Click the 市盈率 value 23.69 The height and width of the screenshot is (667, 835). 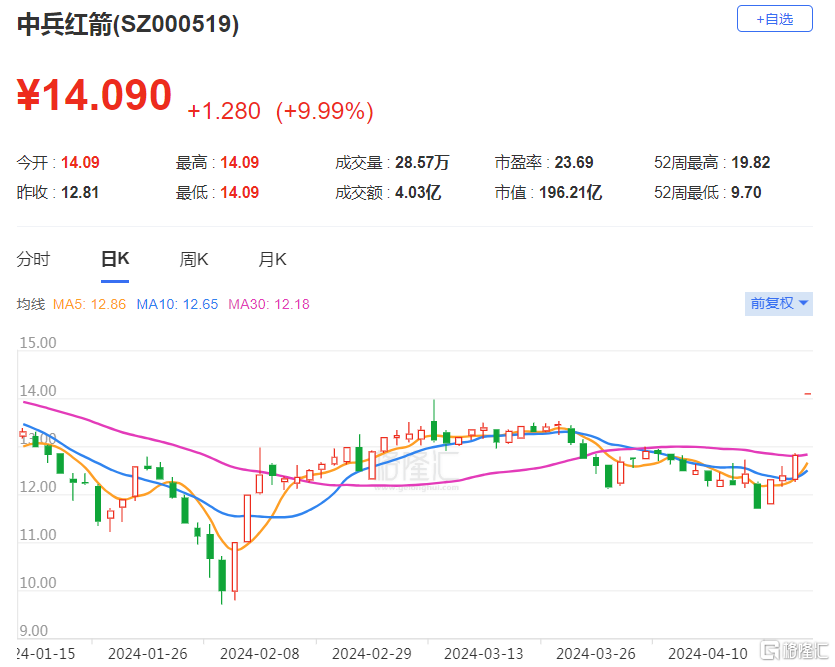click(574, 162)
